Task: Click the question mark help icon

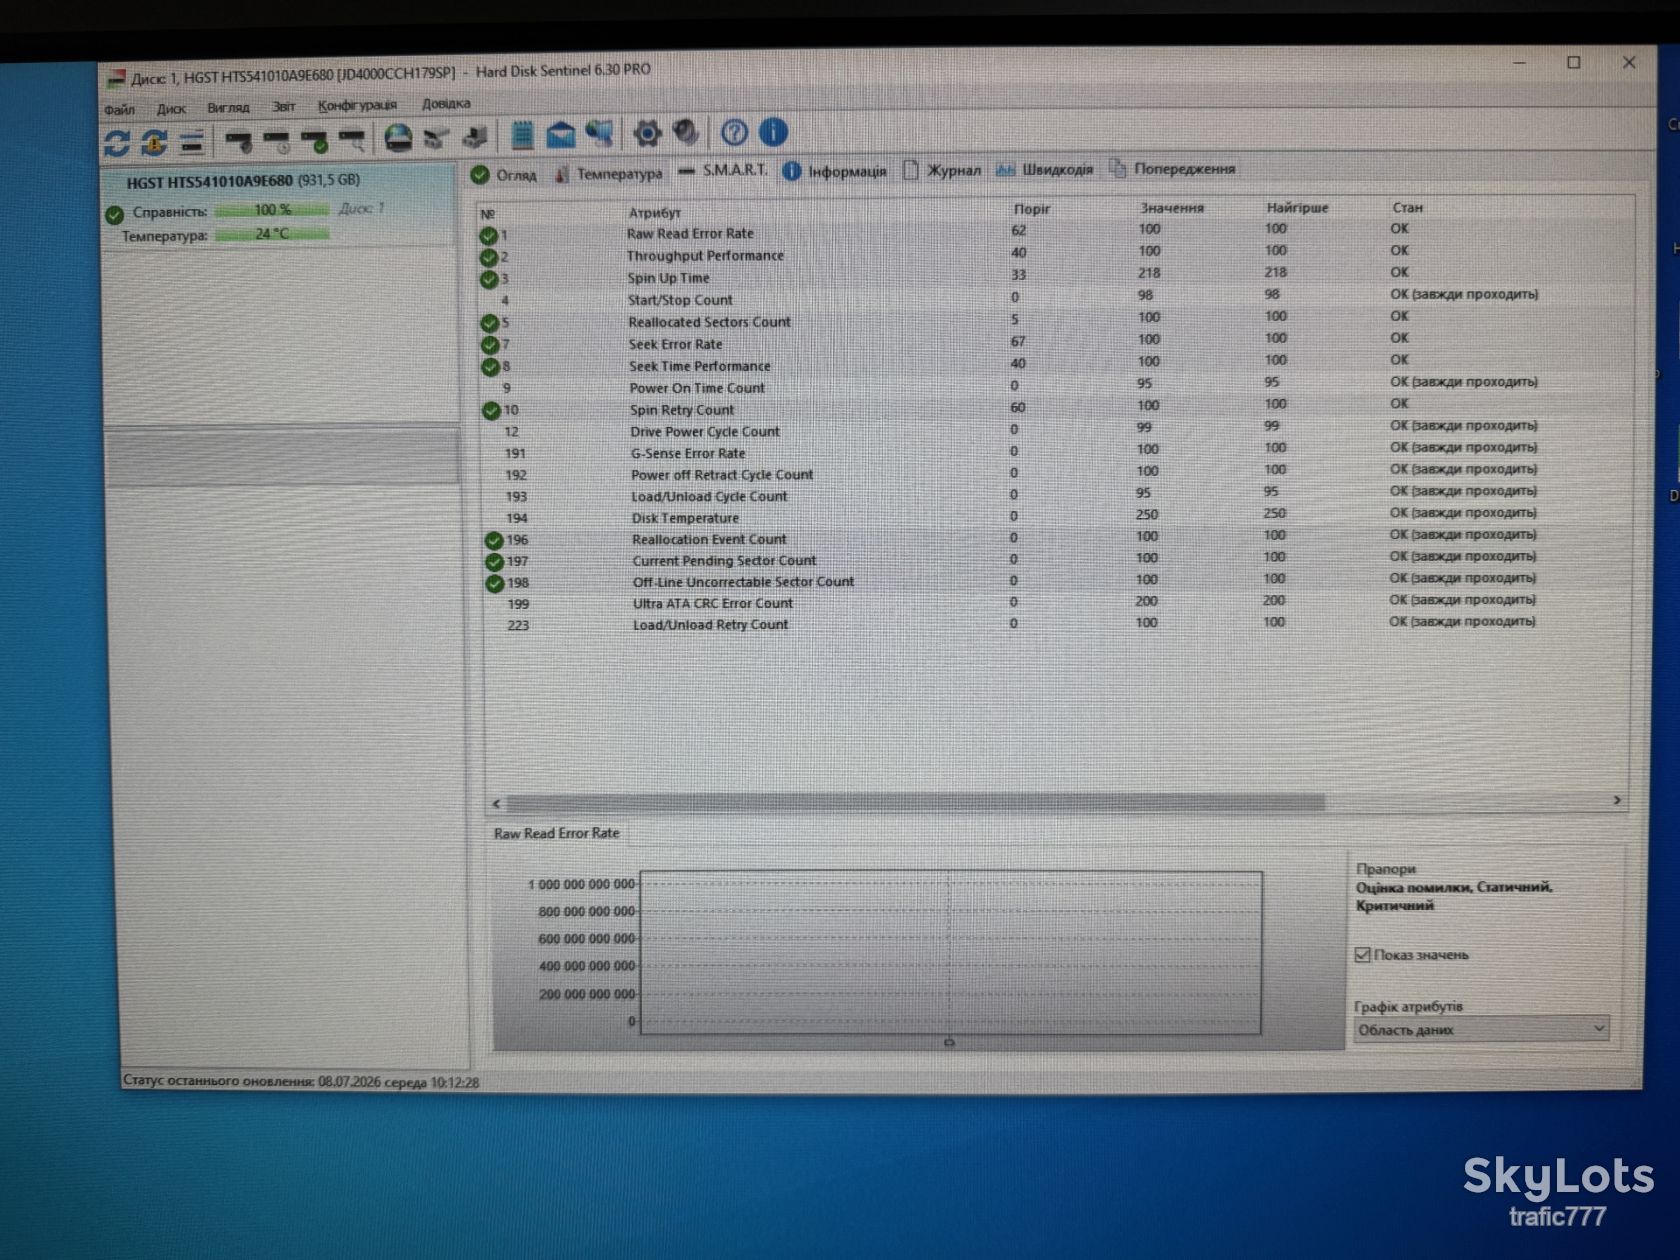Action: pos(734,132)
